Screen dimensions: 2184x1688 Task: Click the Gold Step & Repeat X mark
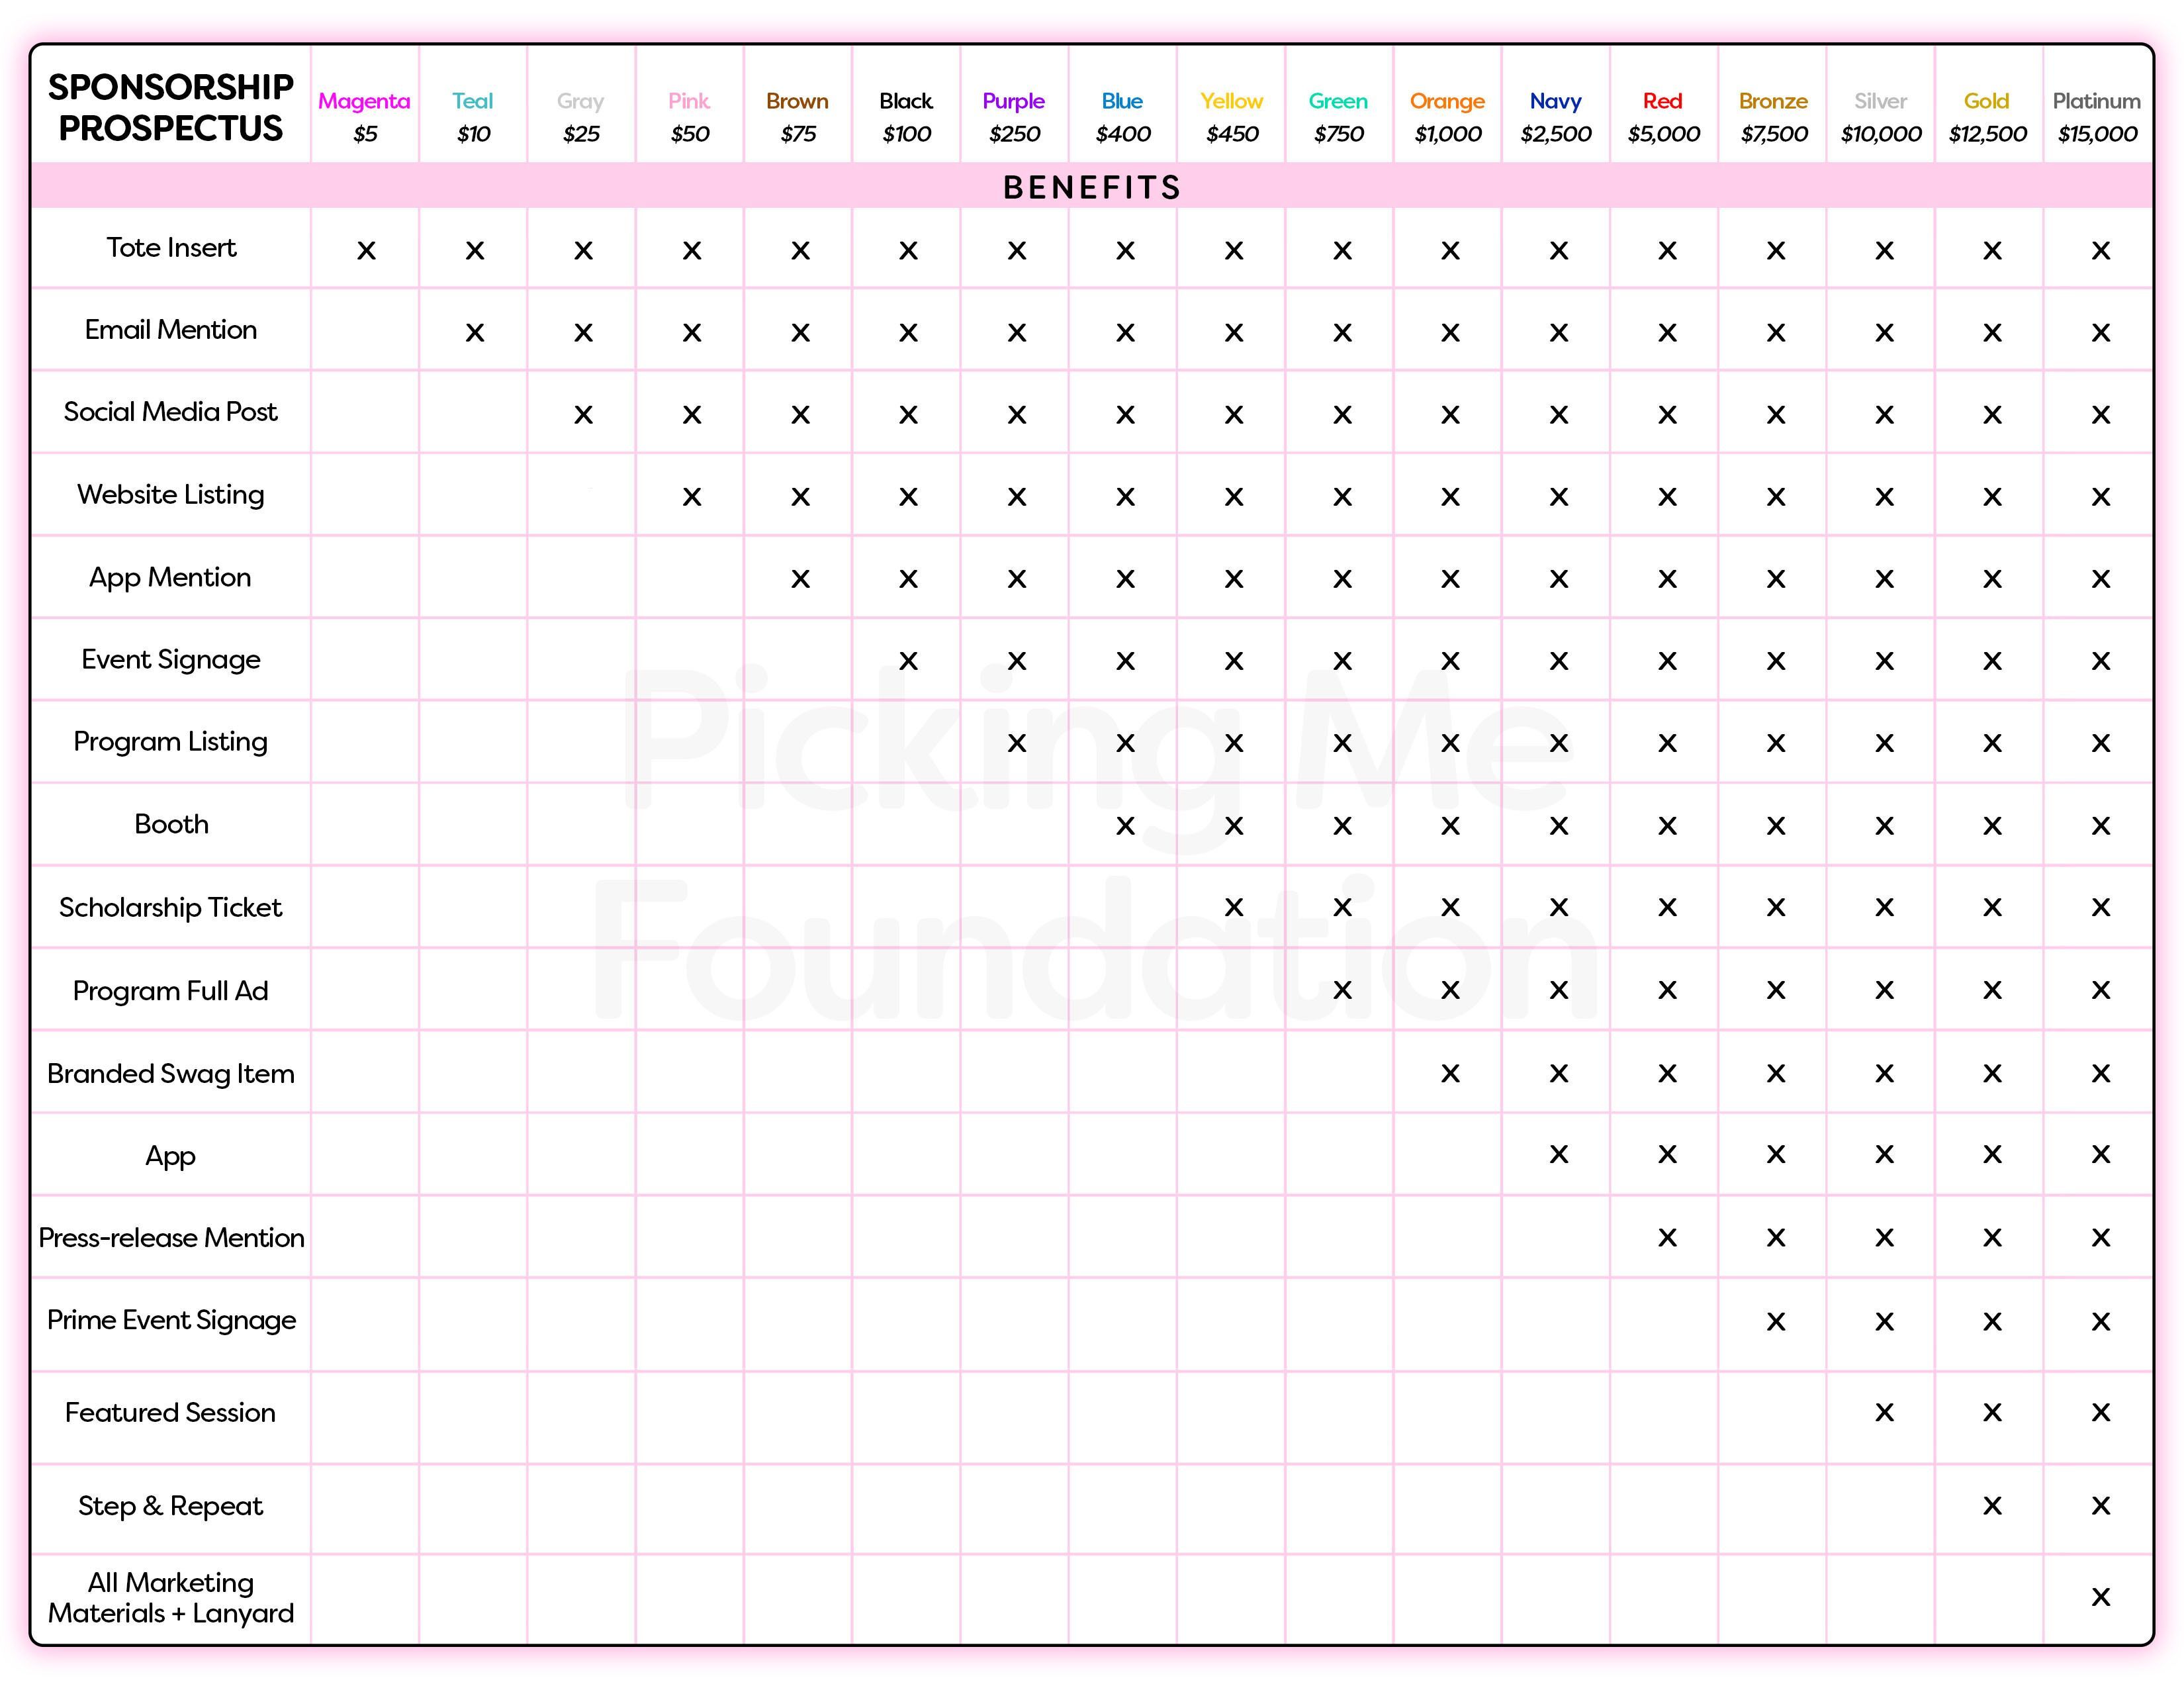point(1992,1506)
